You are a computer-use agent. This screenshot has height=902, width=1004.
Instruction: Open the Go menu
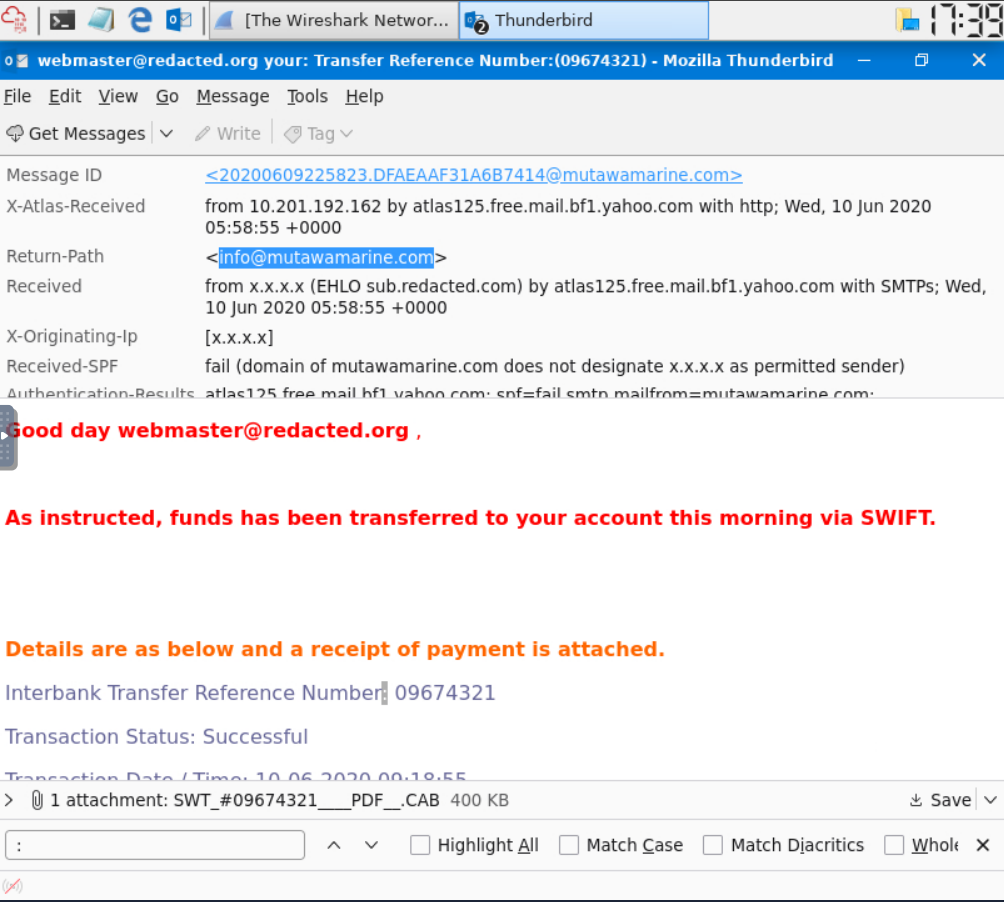(167, 97)
